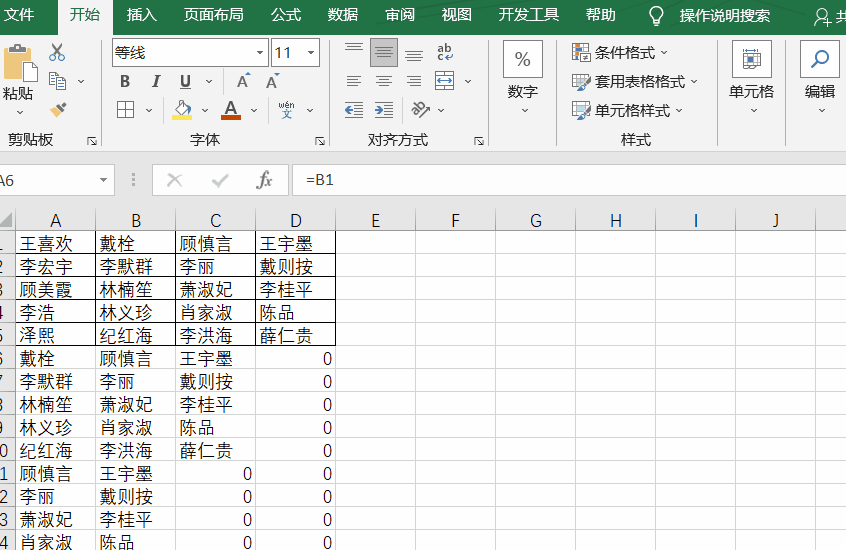This screenshot has height=550, width=846.
Task: Click the Insert Function fx icon
Action: pos(264,180)
